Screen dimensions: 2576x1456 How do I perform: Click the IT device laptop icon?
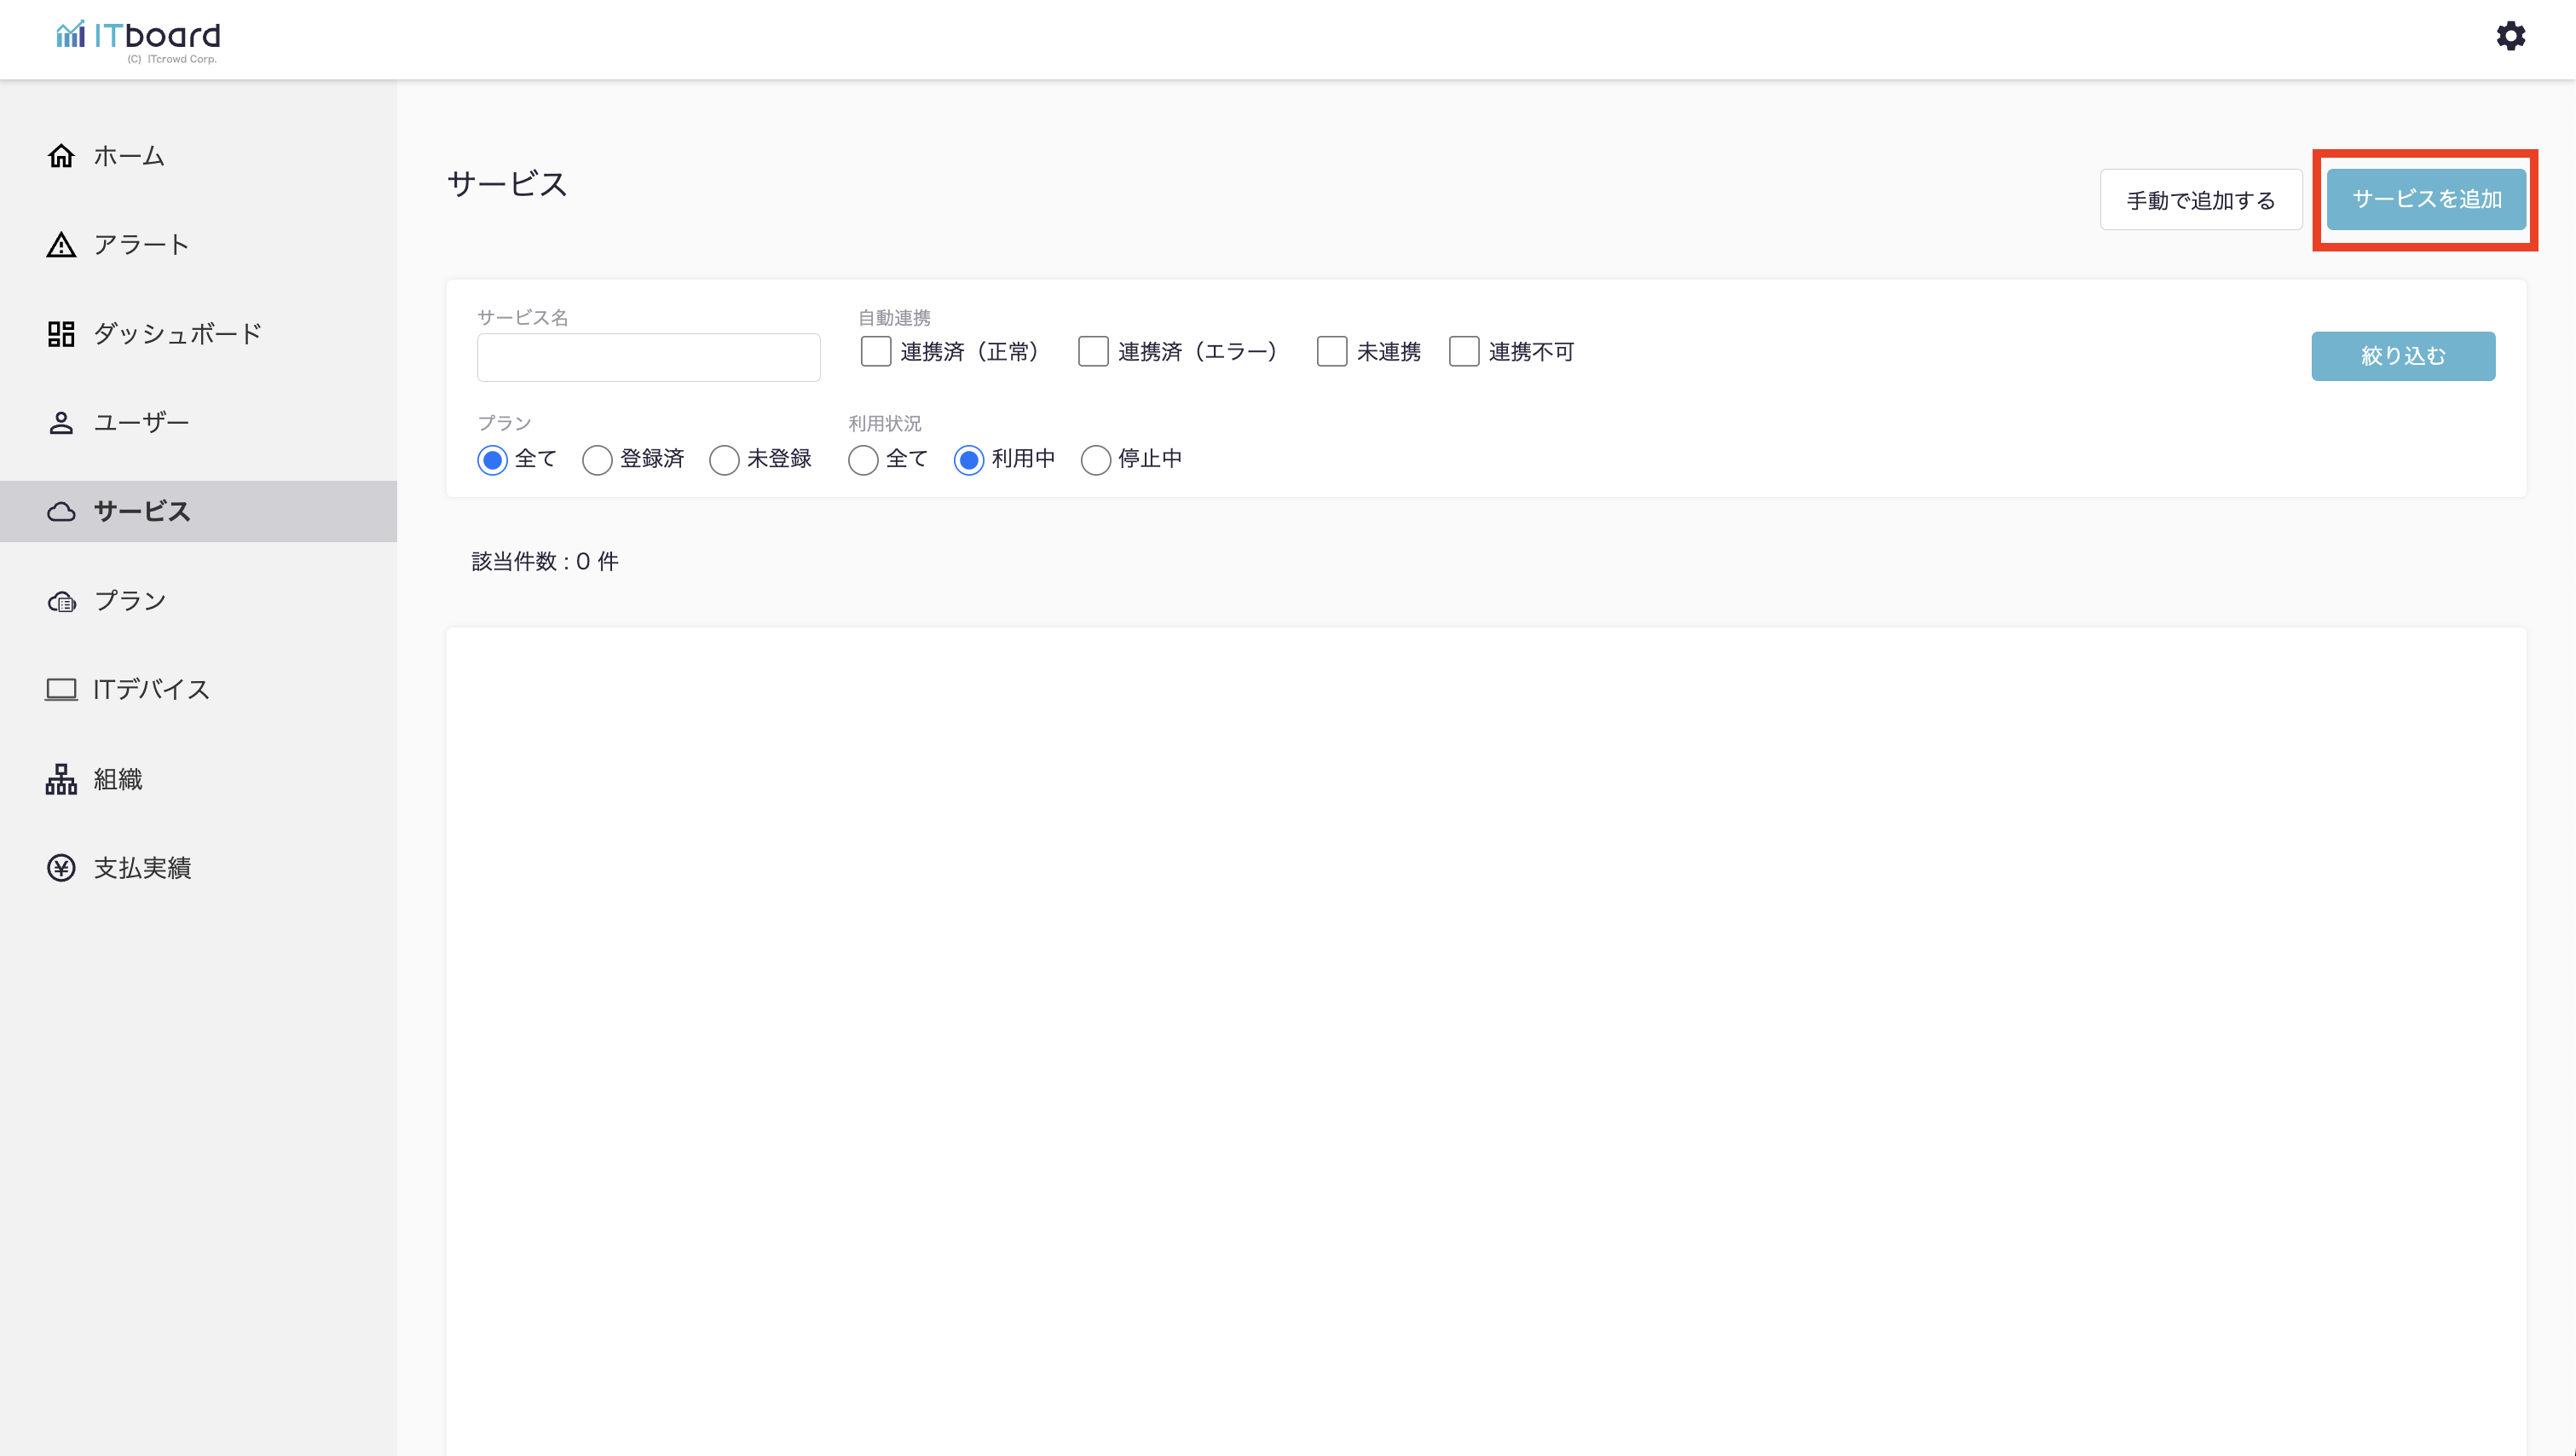coord(61,690)
